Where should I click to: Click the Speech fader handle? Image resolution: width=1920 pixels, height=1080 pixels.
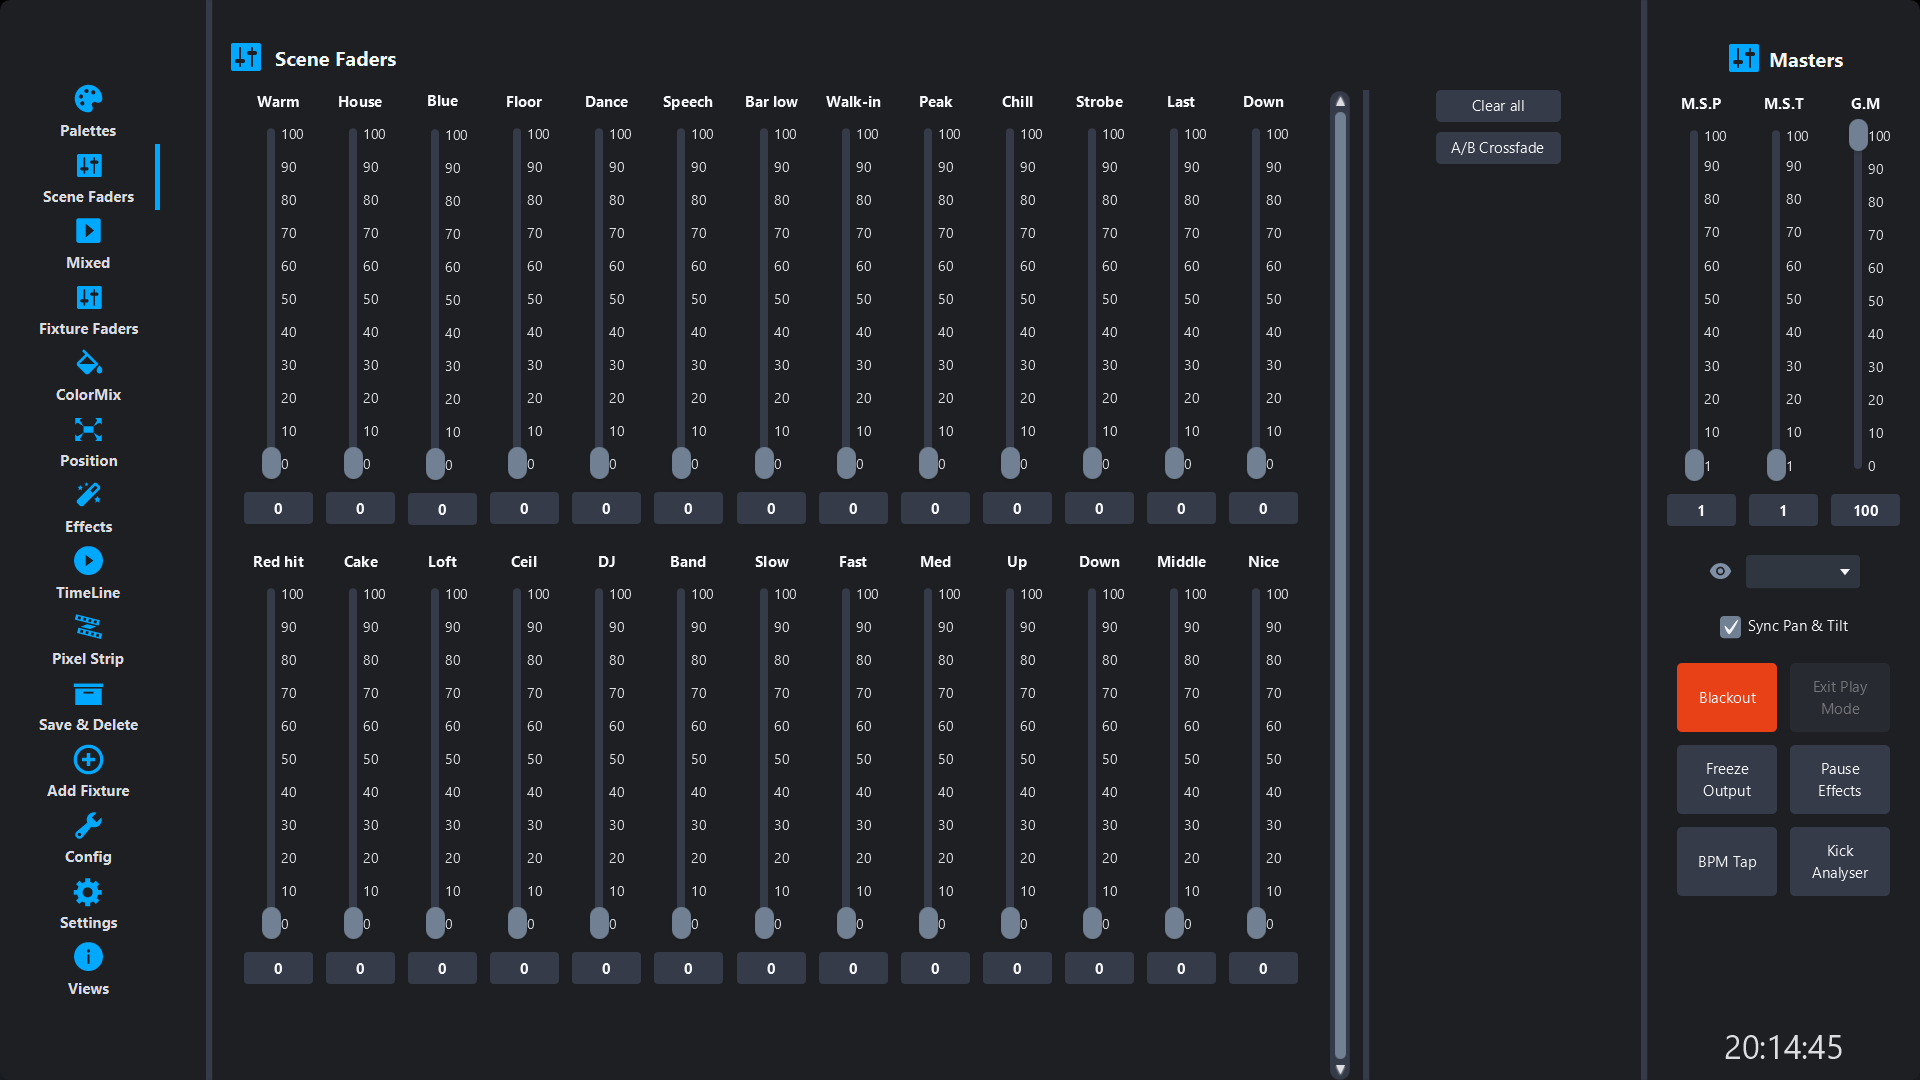tap(681, 463)
